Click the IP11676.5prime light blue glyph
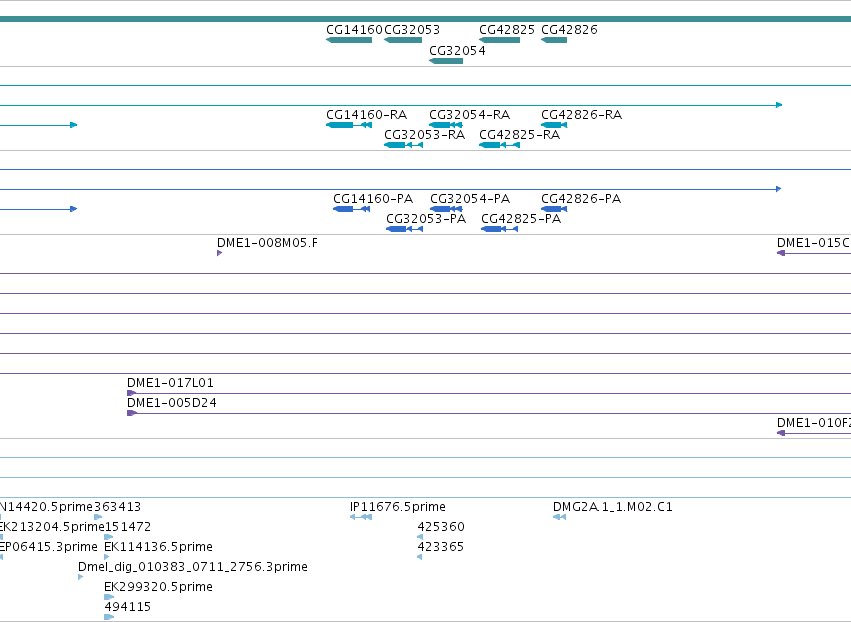851x622 pixels. 361,517
